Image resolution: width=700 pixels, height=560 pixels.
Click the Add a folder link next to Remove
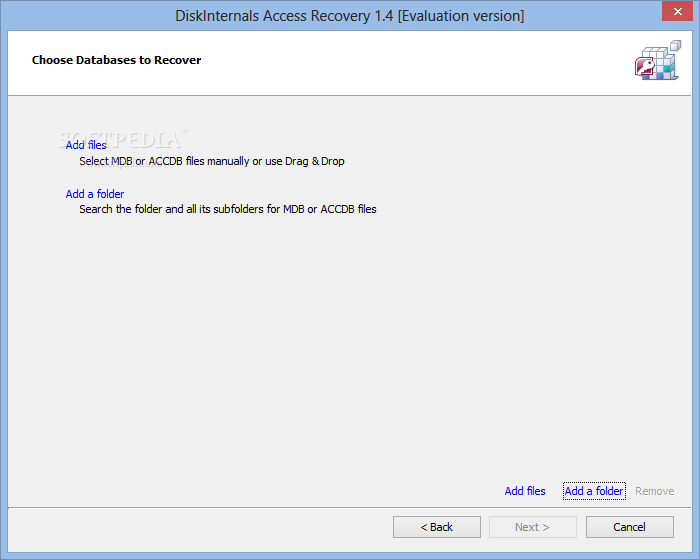tap(594, 491)
